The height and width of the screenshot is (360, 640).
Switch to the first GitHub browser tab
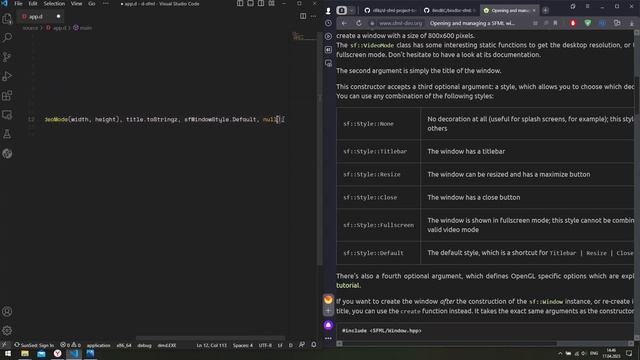[390, 10]
